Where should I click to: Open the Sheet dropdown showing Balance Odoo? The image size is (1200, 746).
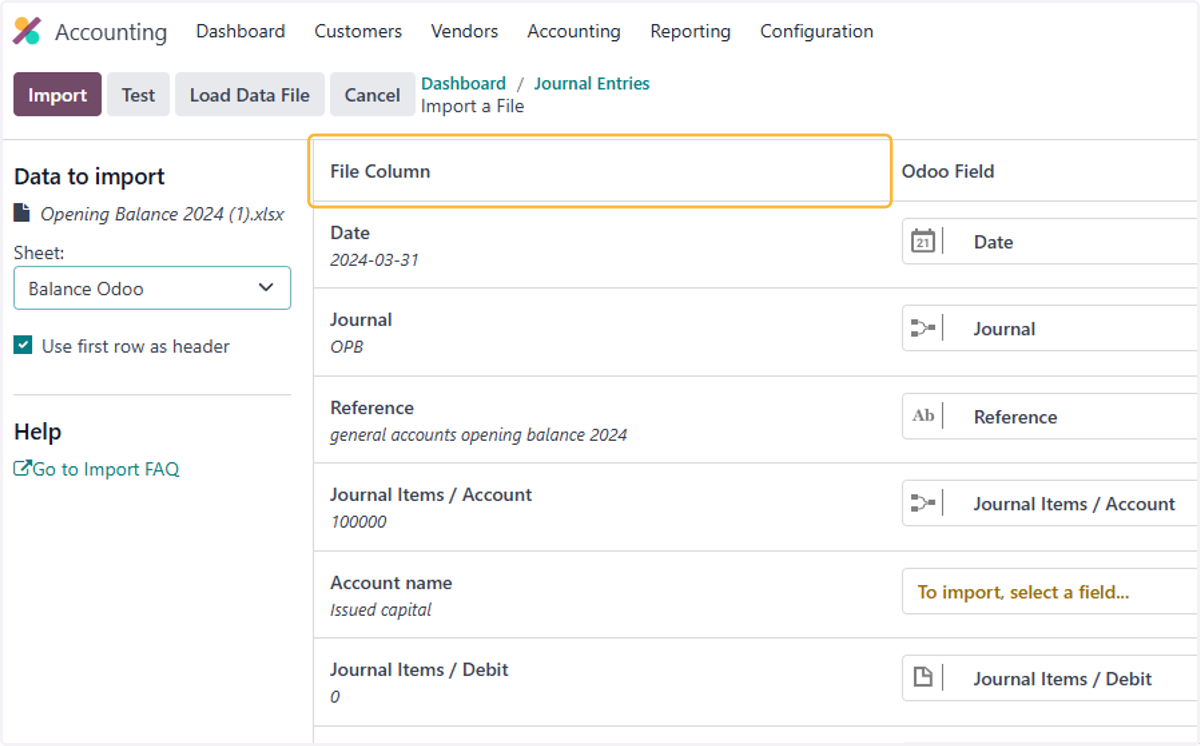coord(152,288)
